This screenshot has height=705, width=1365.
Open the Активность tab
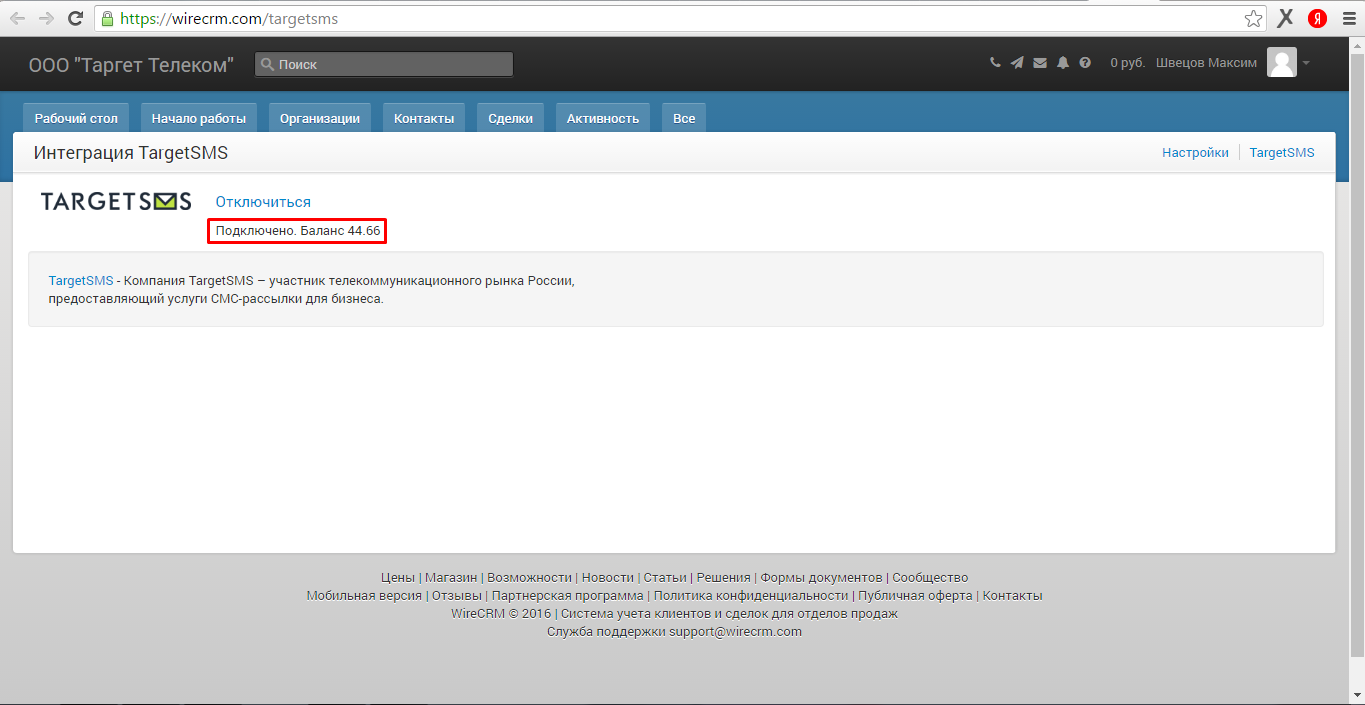(603, 118)
